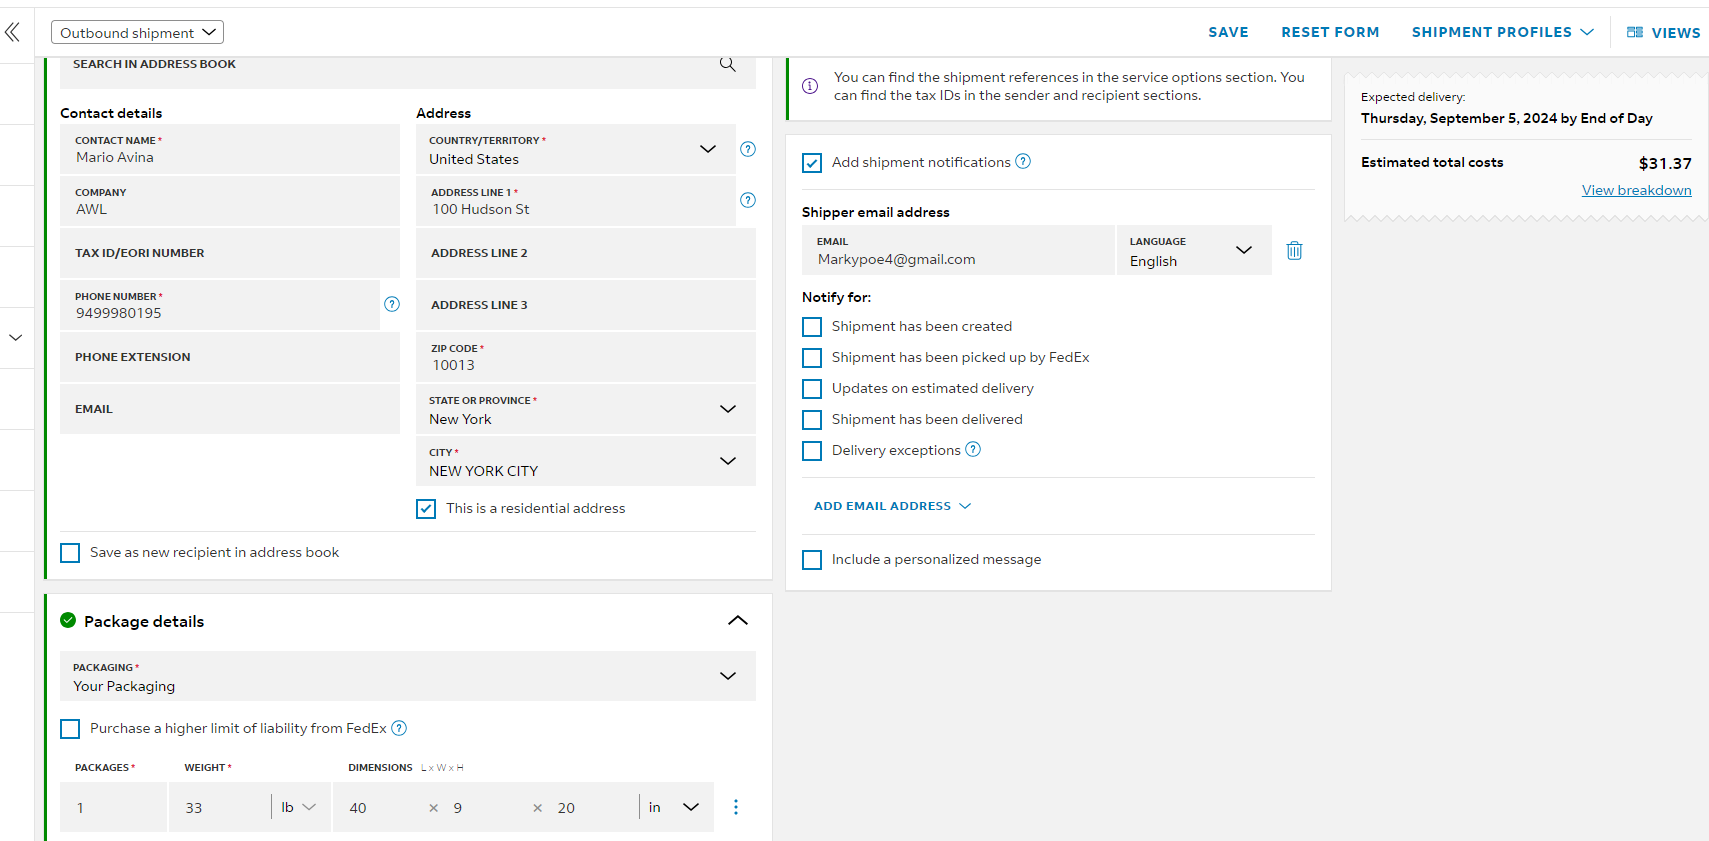The height and width of the screenshot is (841, 1709).
Task: Click the Address Line 3 field
Action: [586, 305]
